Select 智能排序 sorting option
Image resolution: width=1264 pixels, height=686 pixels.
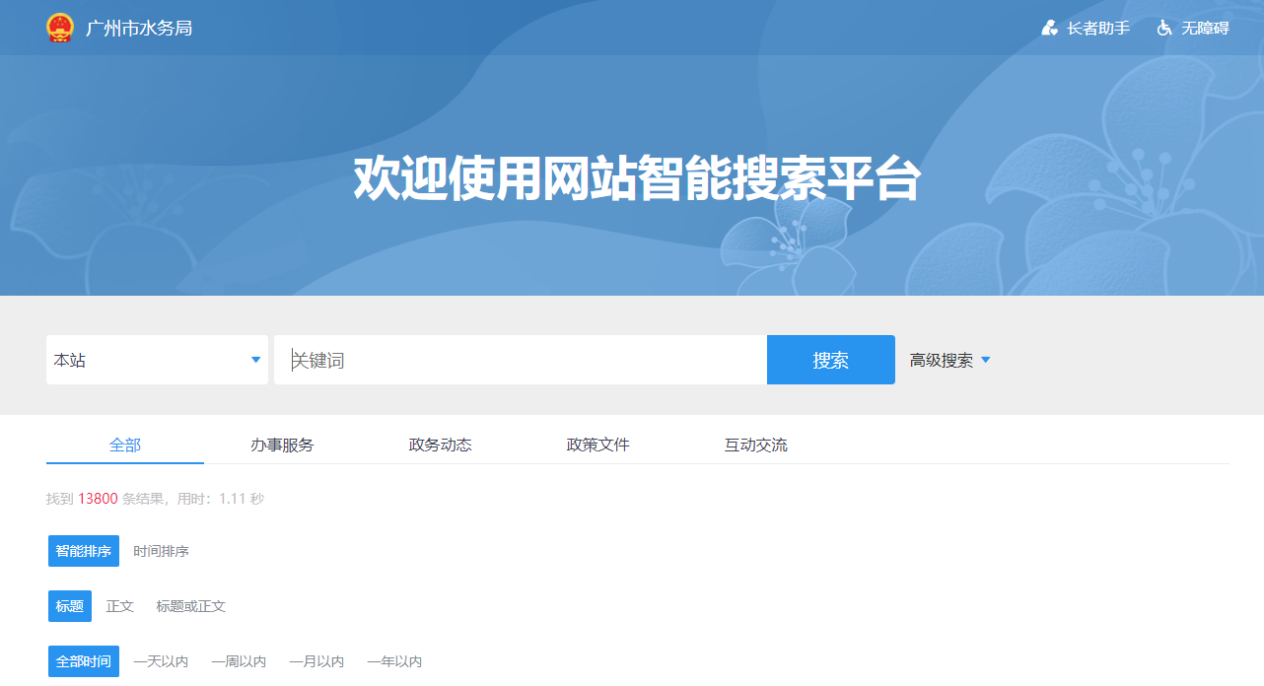pos(83,551)
